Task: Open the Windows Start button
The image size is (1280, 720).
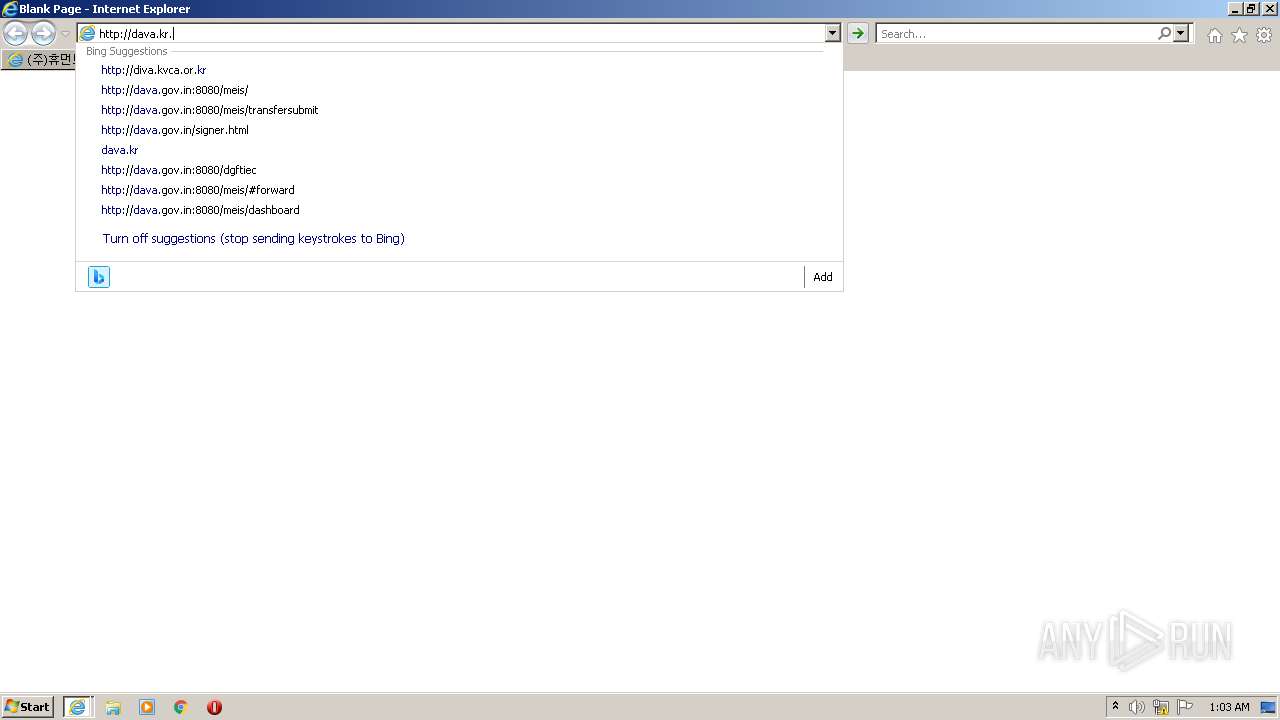Action: point(28,707)
